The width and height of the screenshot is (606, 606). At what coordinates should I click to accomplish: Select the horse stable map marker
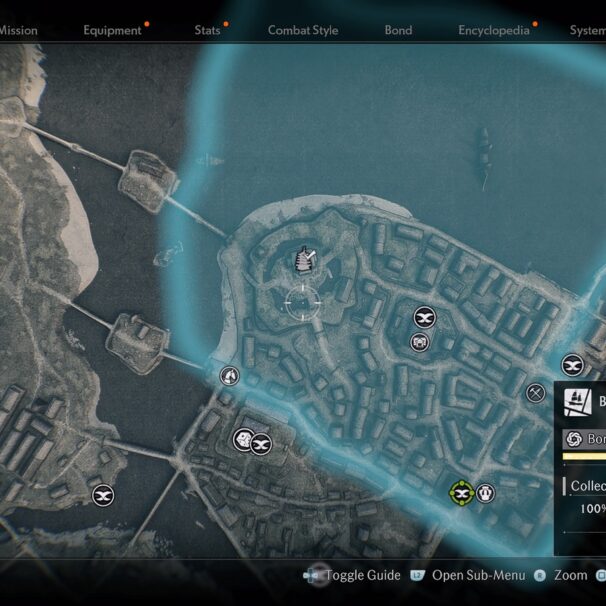pos(229,376)
